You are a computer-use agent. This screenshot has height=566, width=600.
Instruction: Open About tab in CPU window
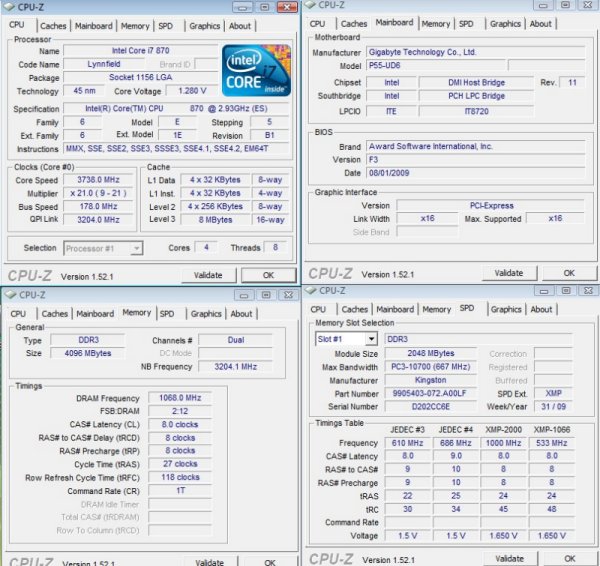tap(240, 26)
